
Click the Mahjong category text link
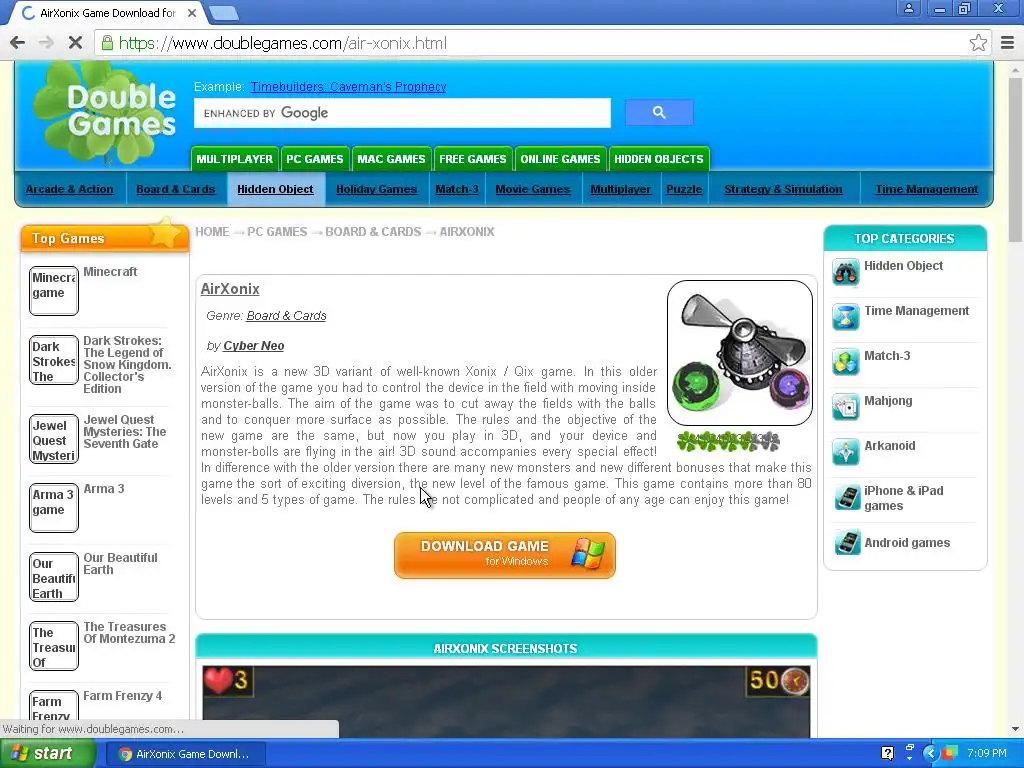pos(888,401)
